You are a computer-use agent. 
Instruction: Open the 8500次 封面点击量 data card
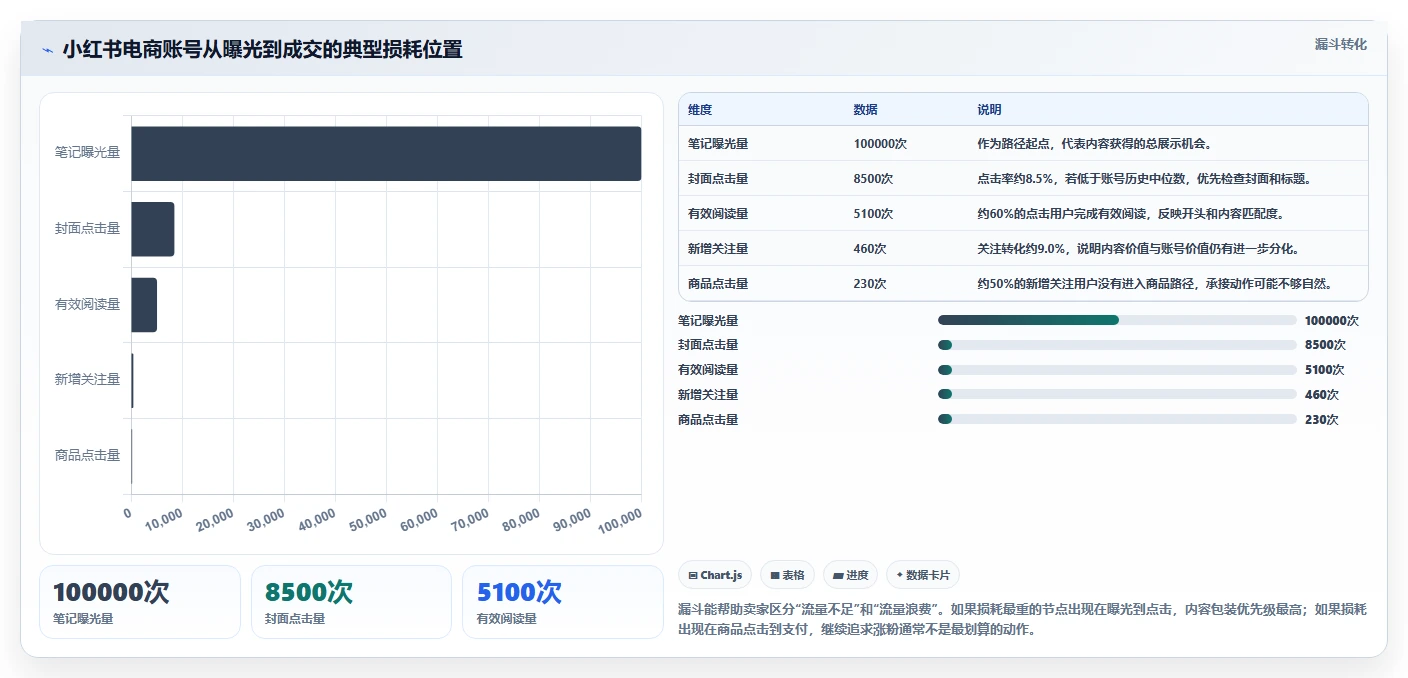[x=352, y=602]
